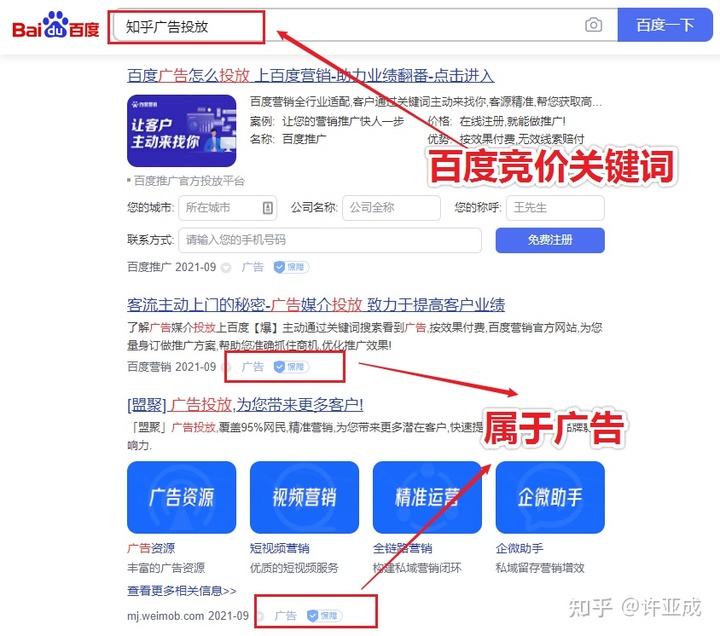The height and width of the screenshot is (636, 720).
Task: Click the 让客户主动来找你 ad thumbnail
Action: click(181, 130)
